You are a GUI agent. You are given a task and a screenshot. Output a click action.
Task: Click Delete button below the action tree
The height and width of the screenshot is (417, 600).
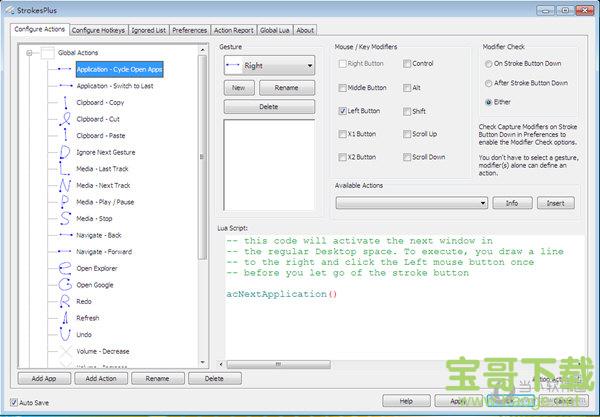(214, 379)
